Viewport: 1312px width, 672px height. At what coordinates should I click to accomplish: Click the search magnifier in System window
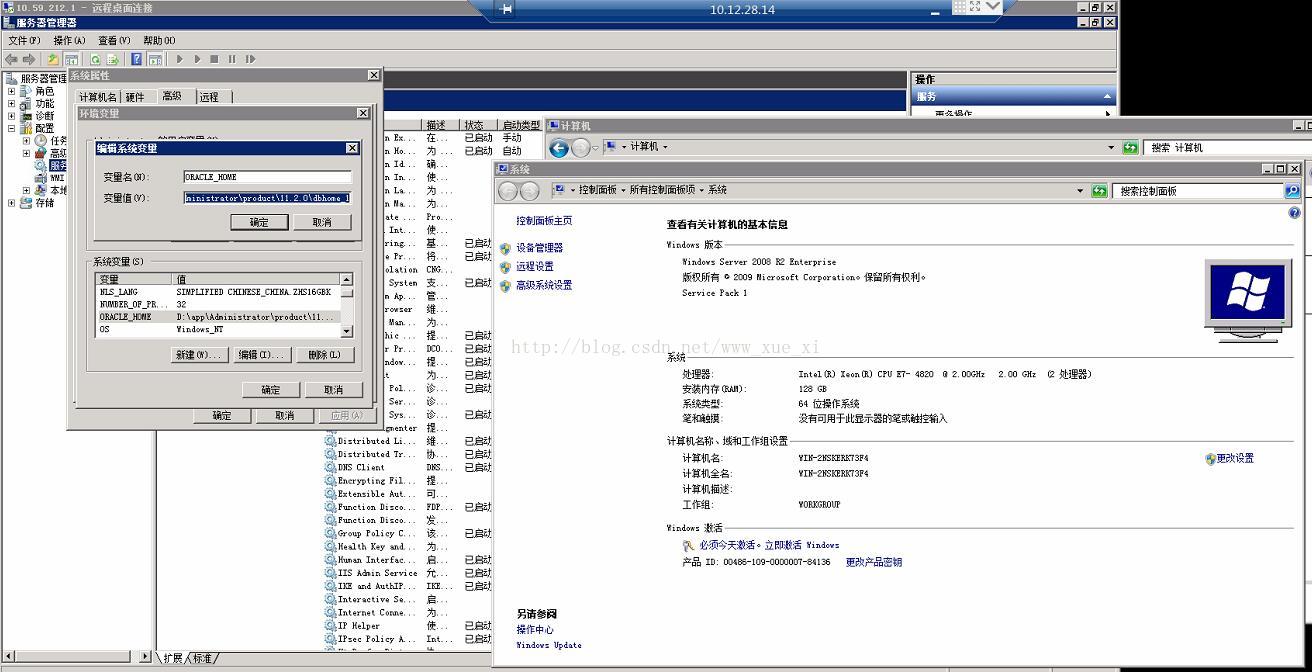click(1292, 190)
